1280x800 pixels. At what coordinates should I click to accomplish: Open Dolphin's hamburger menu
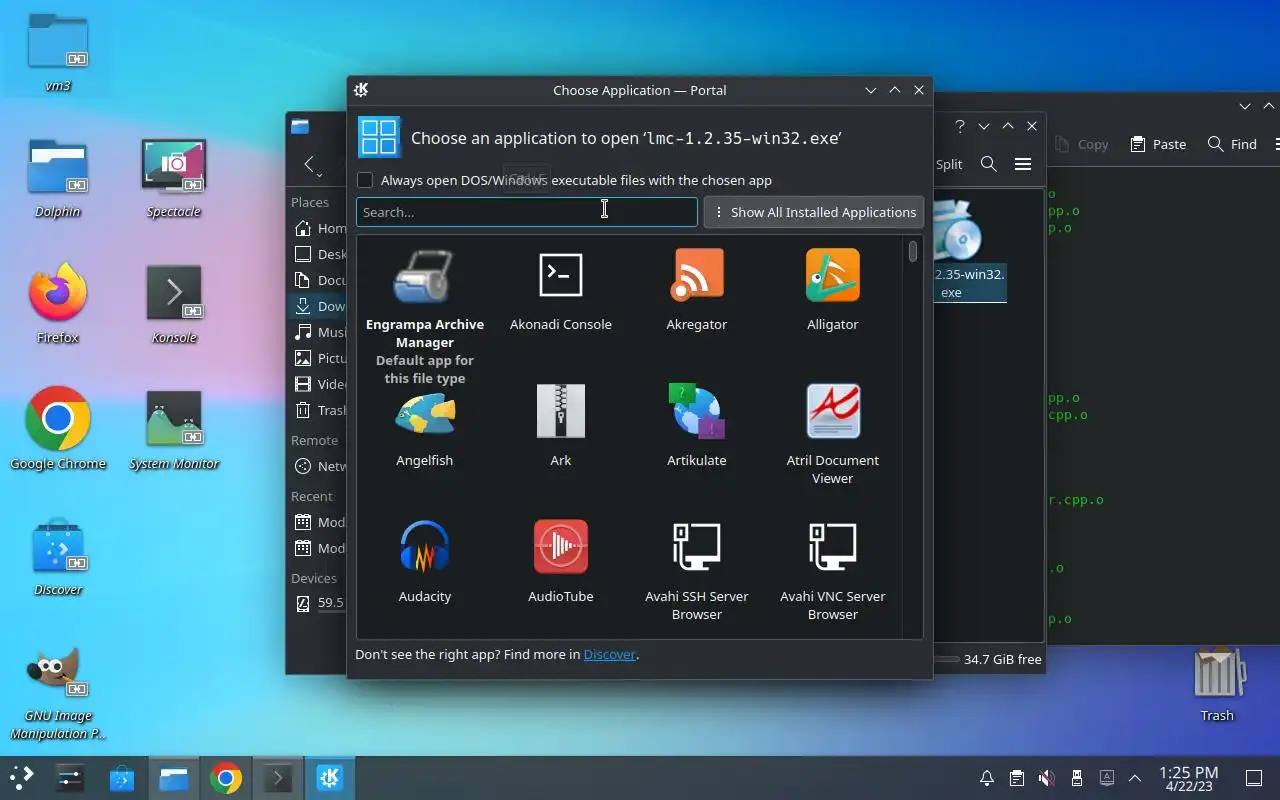point(1023,164)
